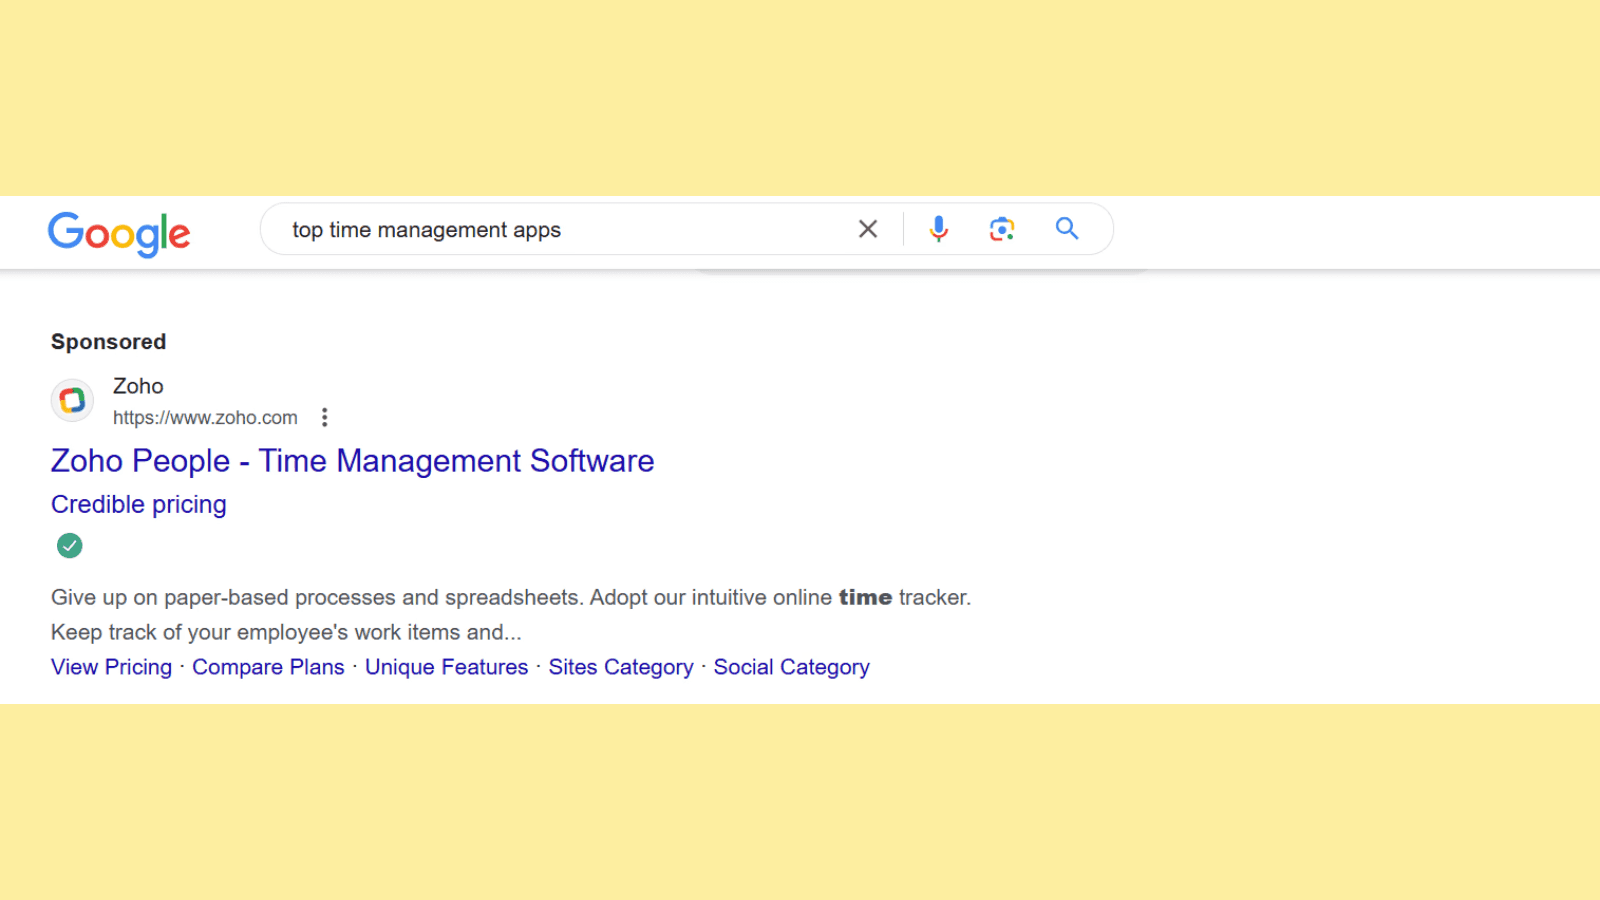The height and width of the screenshot is (900, 1600).
Task: Start voice search with microphone icon
Action: (x=938, y=229)
